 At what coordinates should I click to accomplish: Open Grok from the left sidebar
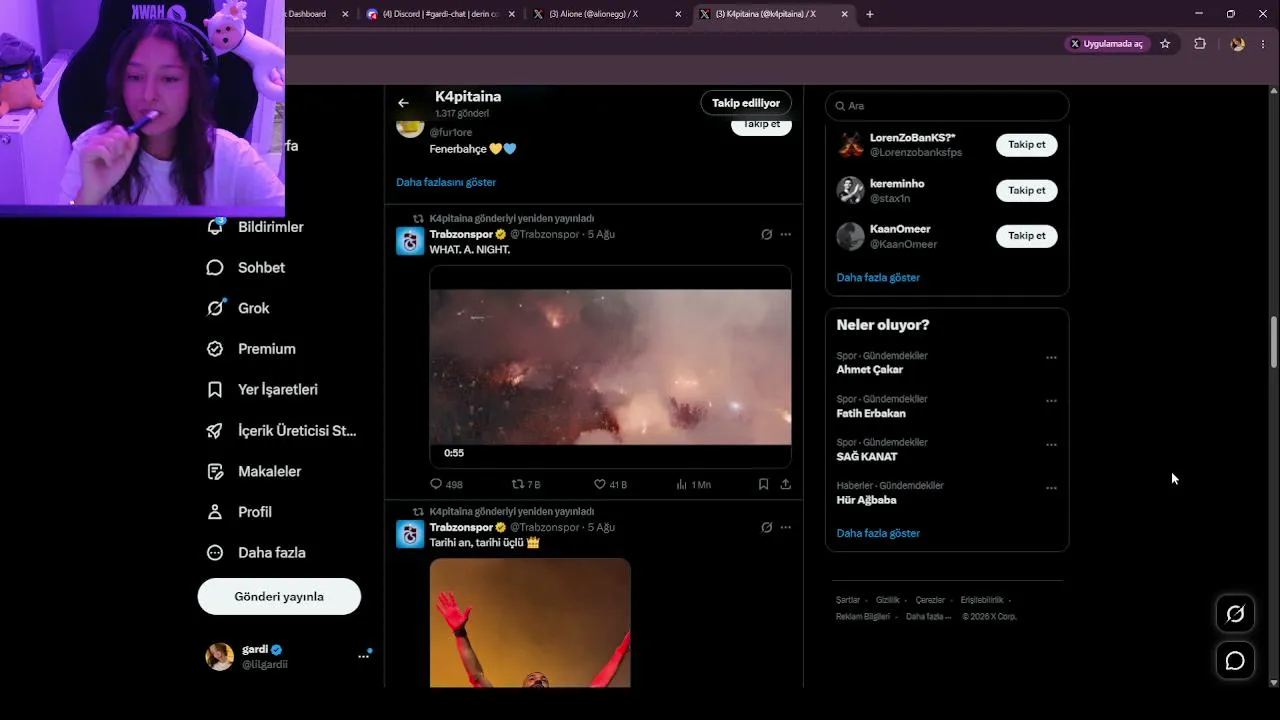click(238, 308)
